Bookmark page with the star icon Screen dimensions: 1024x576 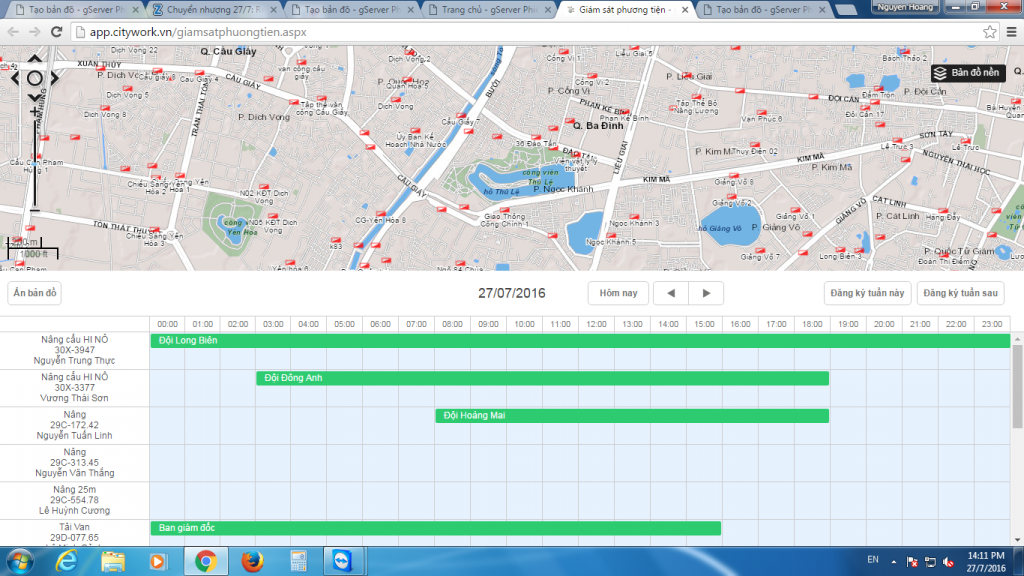click(x=989, y=32)
